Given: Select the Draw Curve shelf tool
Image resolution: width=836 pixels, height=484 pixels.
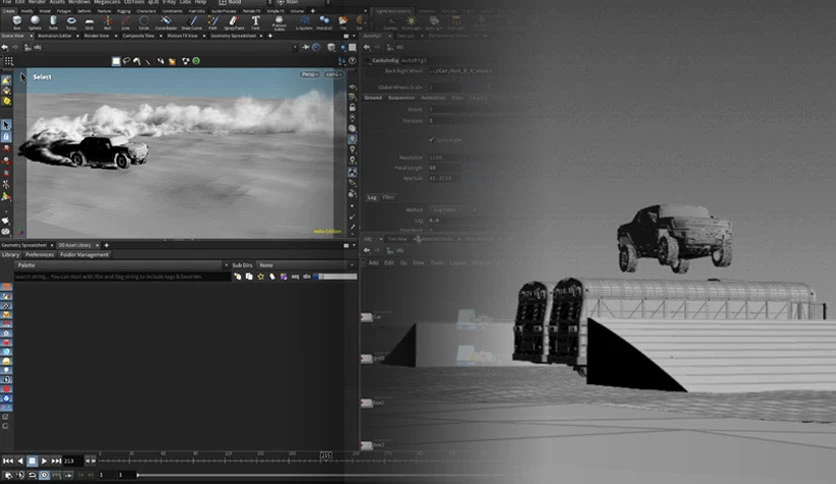Looking at the screenshot, I should [x=192, y=21].
